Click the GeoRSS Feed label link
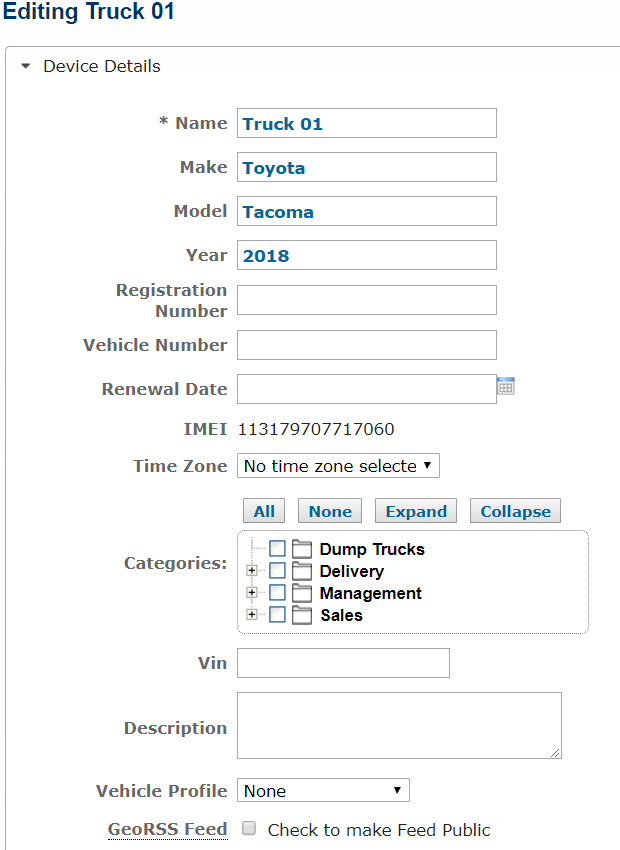620x850 pixels. pos(167,829)
